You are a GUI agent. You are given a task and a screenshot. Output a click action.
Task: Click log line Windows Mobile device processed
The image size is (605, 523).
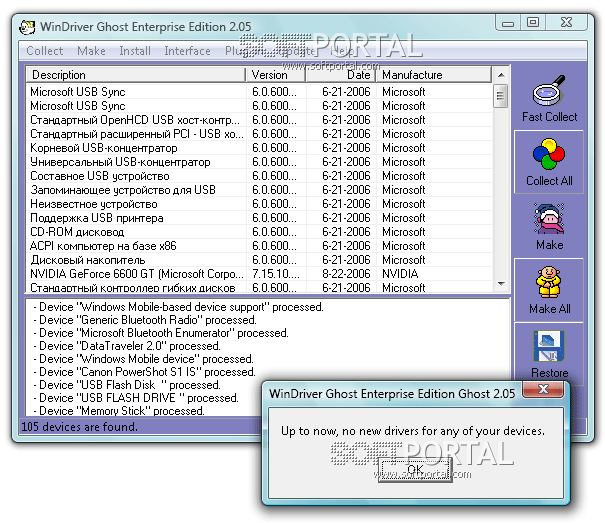[x=144, y=359]
